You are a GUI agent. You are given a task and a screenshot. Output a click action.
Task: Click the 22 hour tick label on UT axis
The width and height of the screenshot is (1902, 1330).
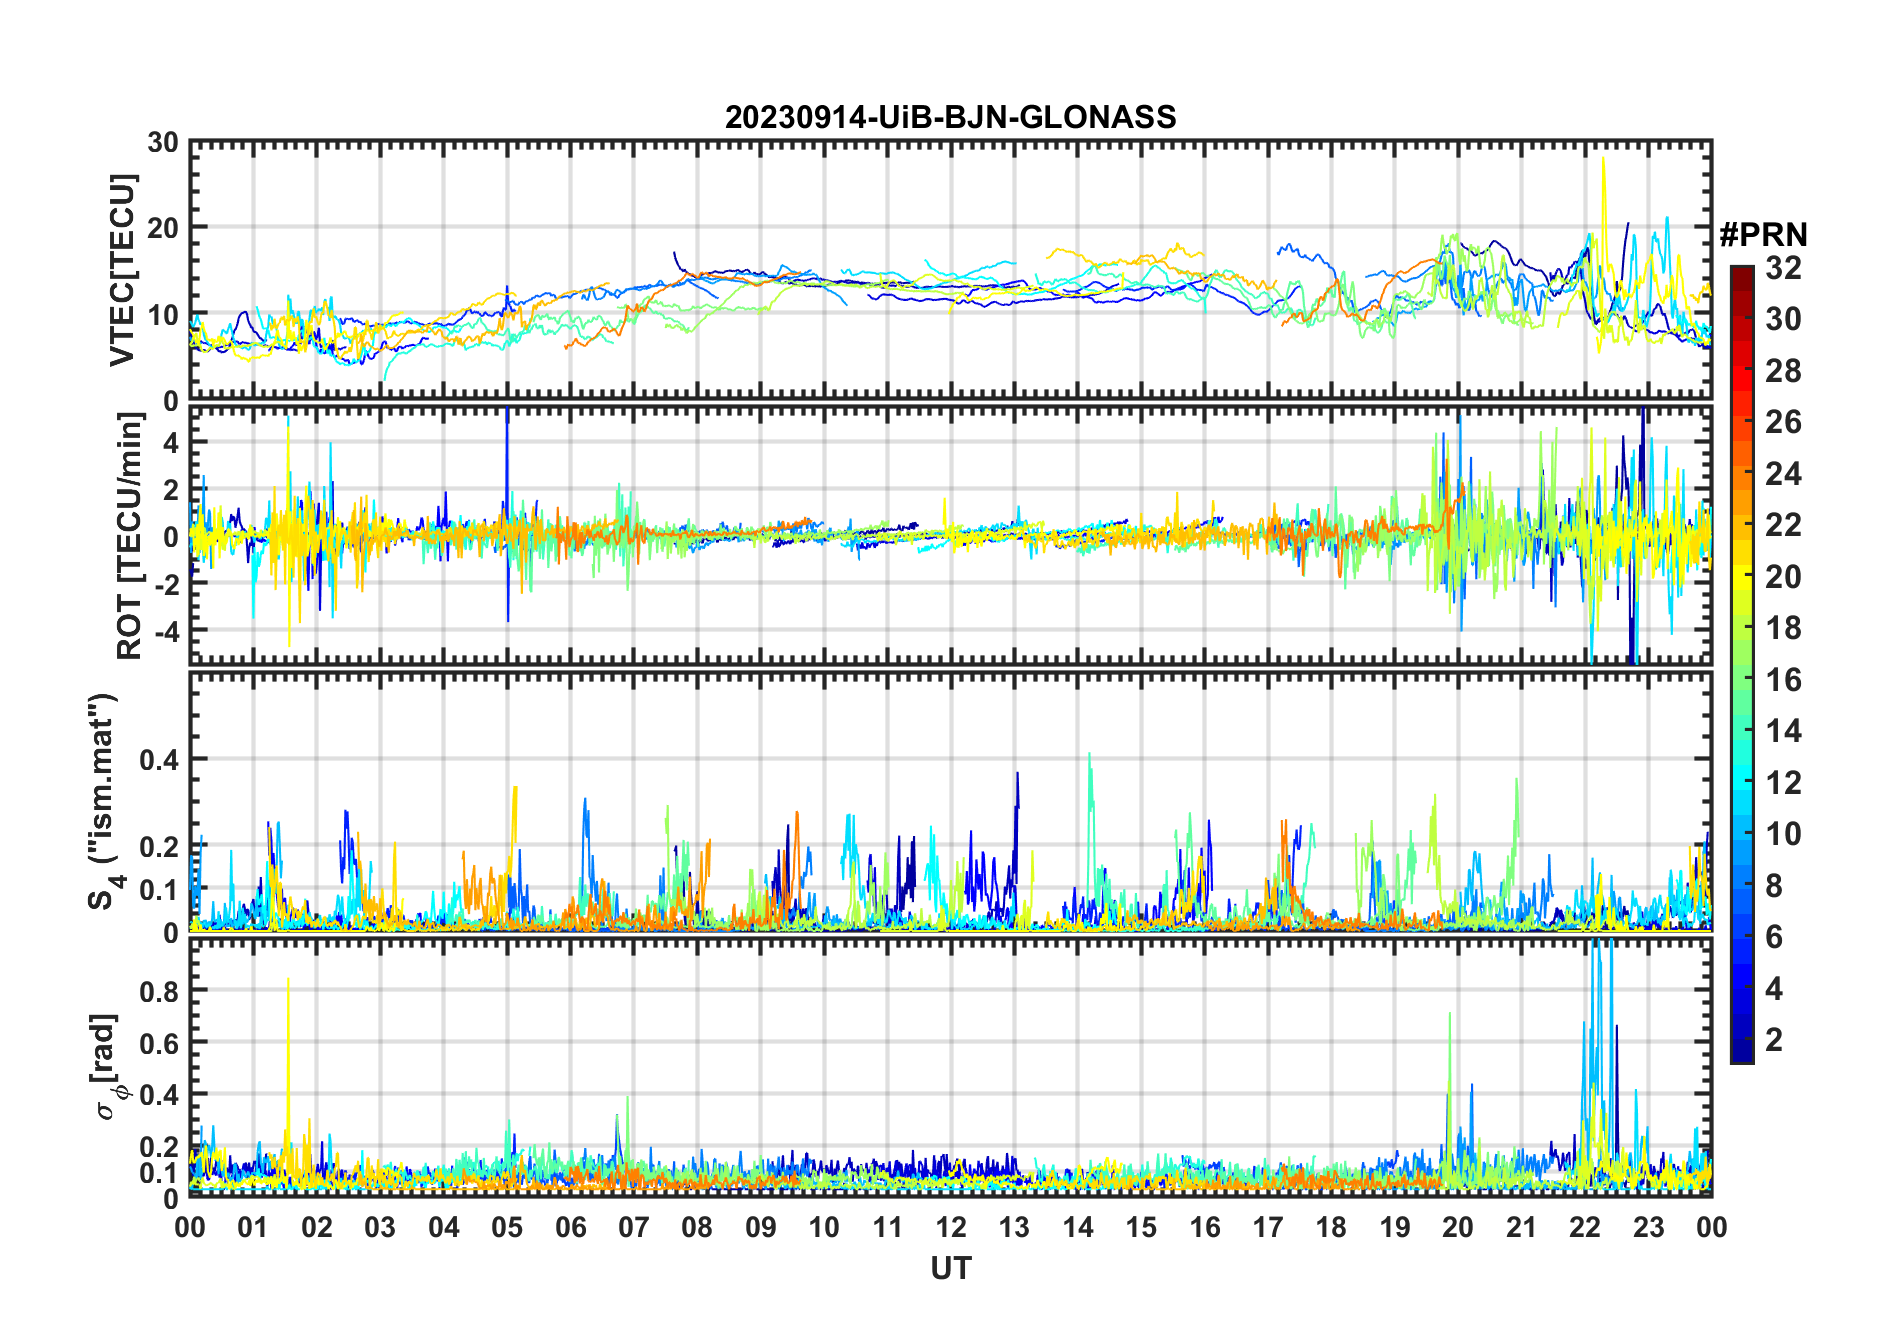tap(1585, 1227)
